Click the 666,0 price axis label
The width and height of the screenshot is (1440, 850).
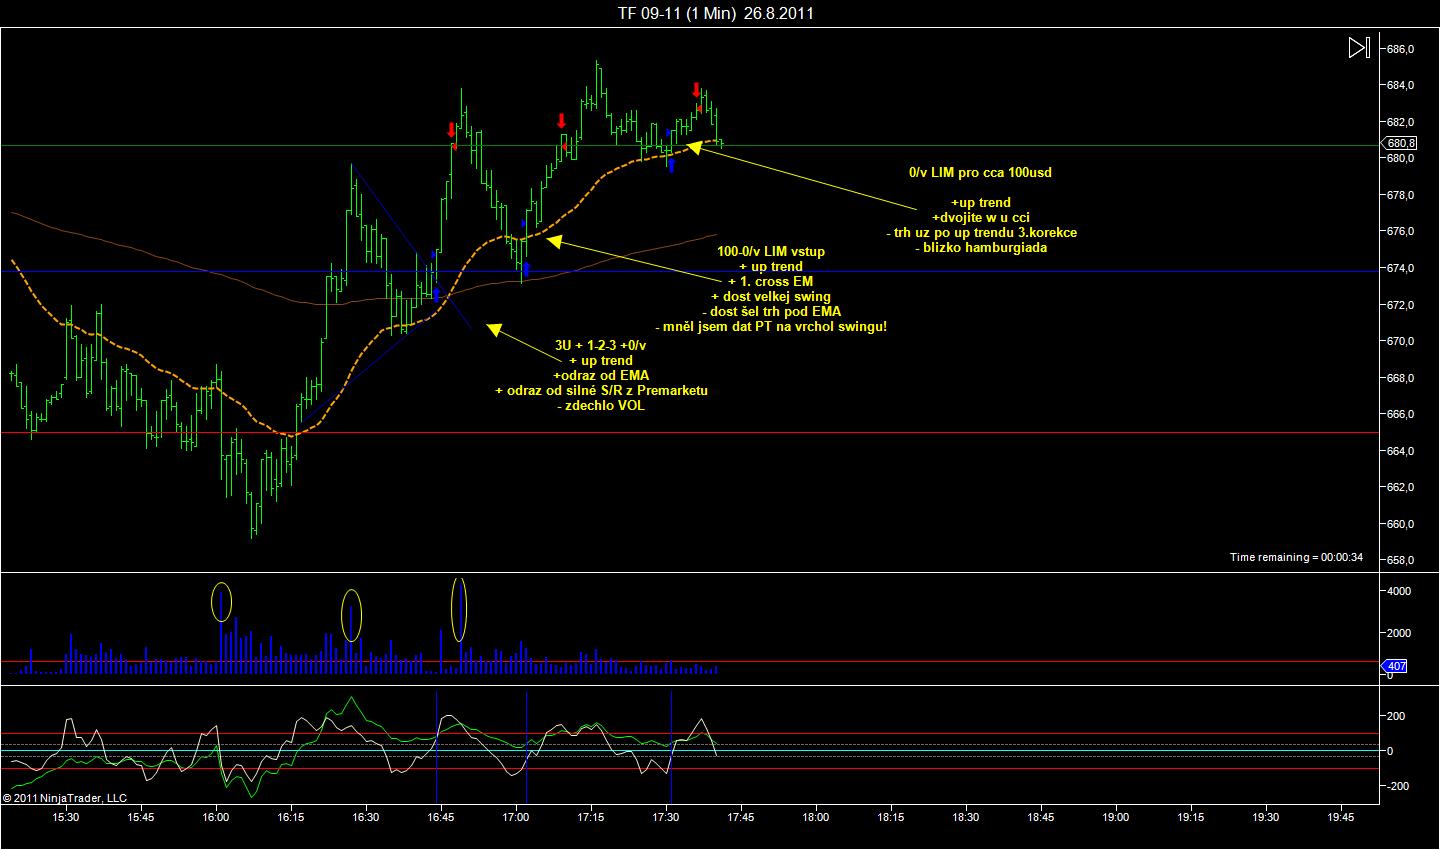(1400, 414)
